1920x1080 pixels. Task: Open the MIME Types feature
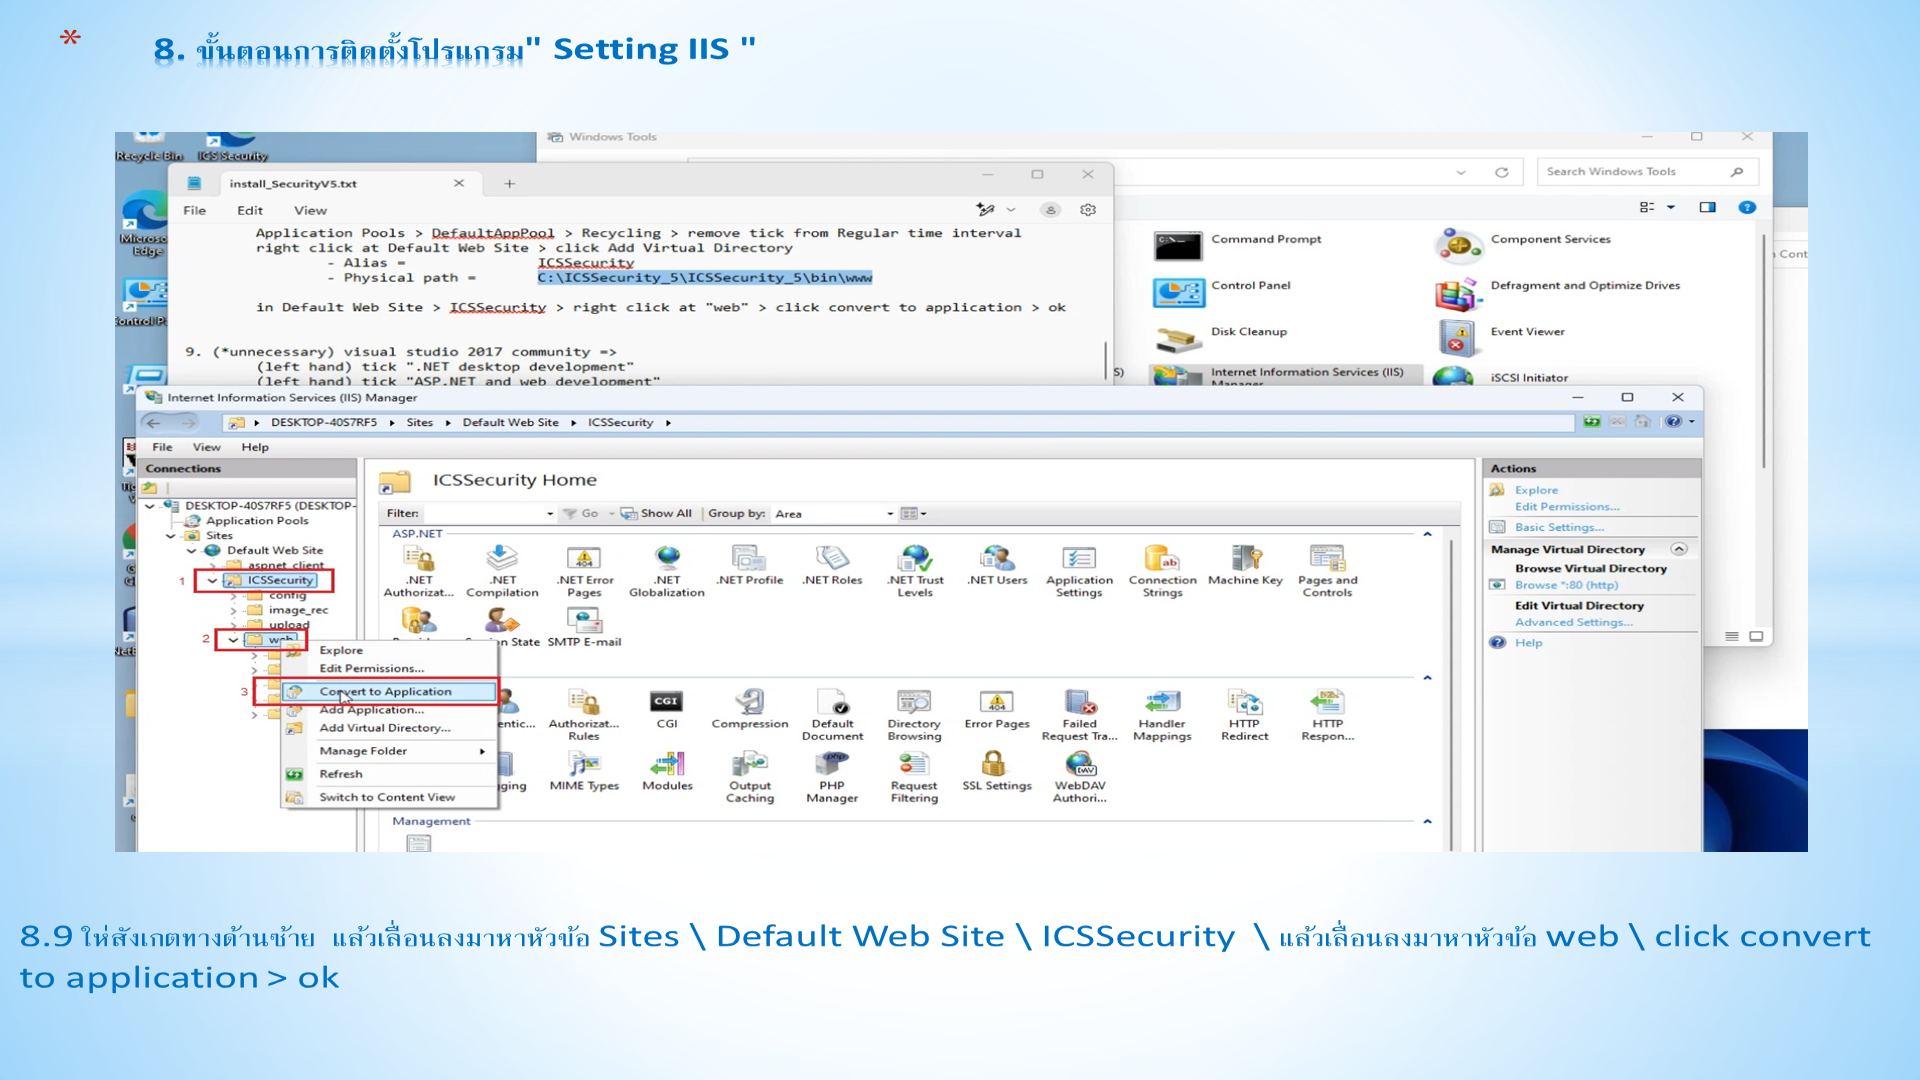coord(584,771)
